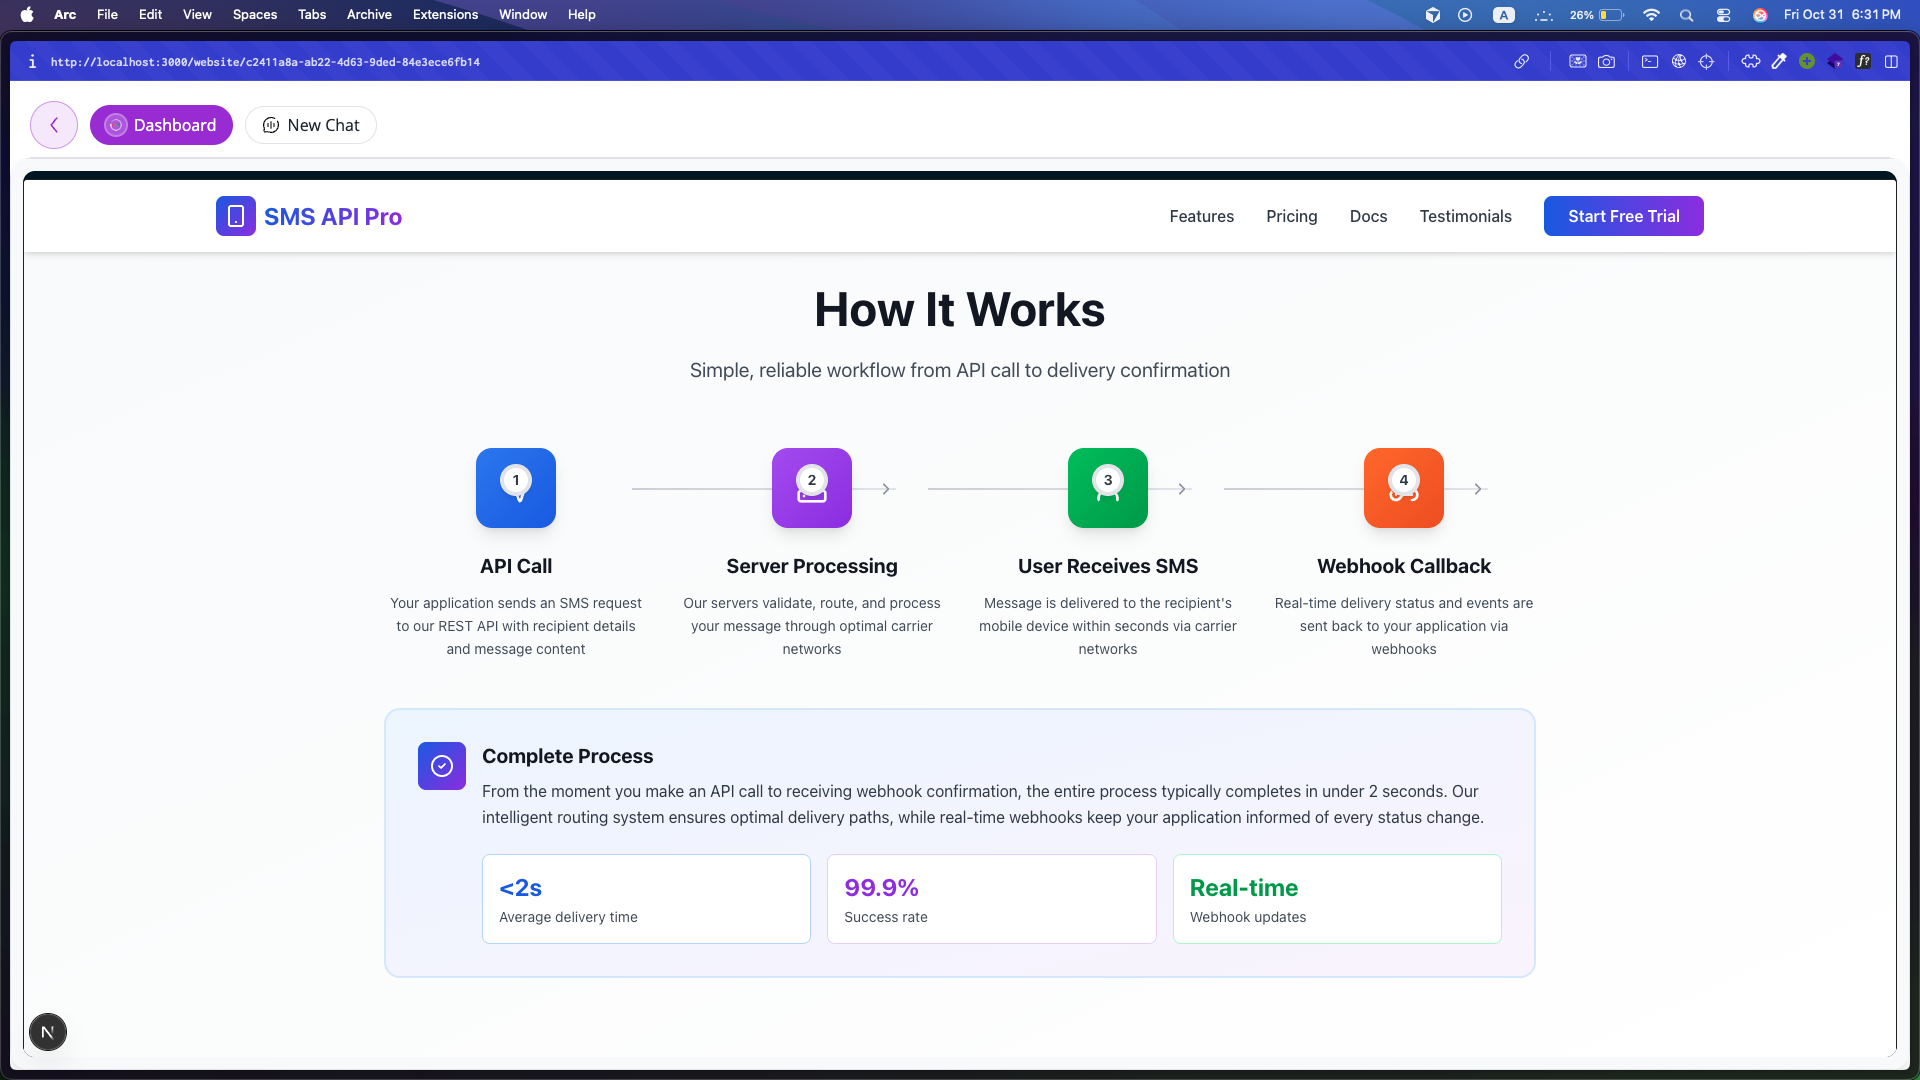Viewport: 1920px width, 1080px height.
Task: Go back using the purple chevron button
Action: click(x=54, y=125)
